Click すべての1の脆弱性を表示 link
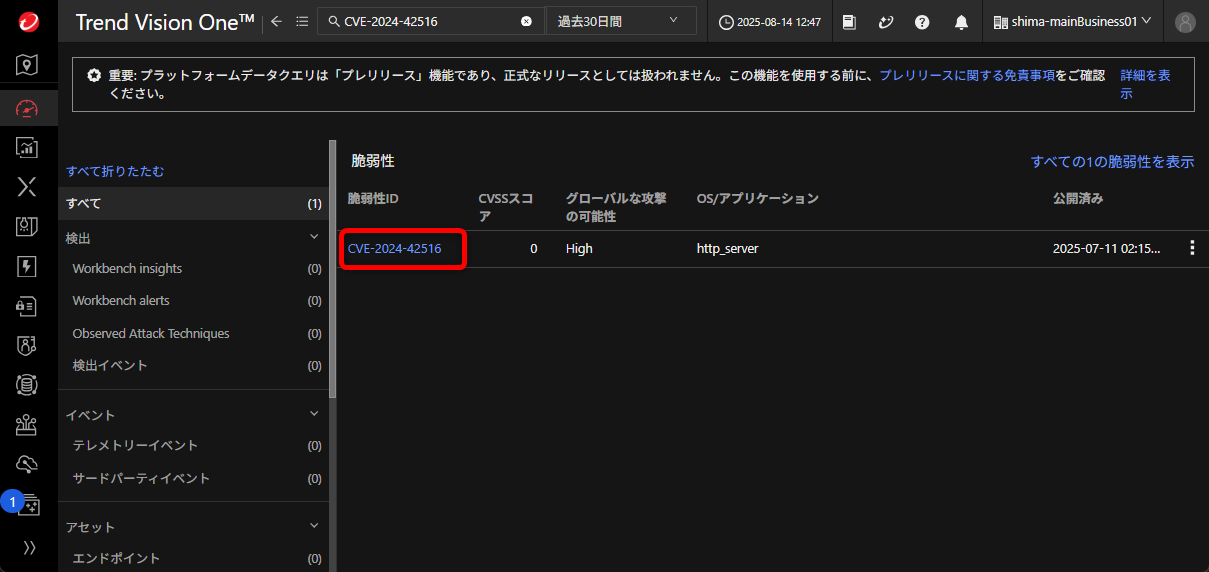 click(1112, 162)
